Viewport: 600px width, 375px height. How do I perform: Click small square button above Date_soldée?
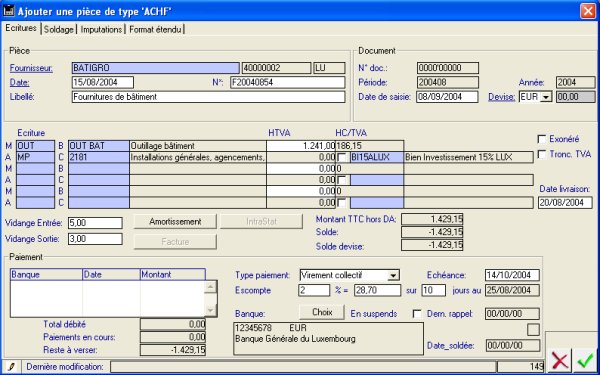click(x=533, y=329)
